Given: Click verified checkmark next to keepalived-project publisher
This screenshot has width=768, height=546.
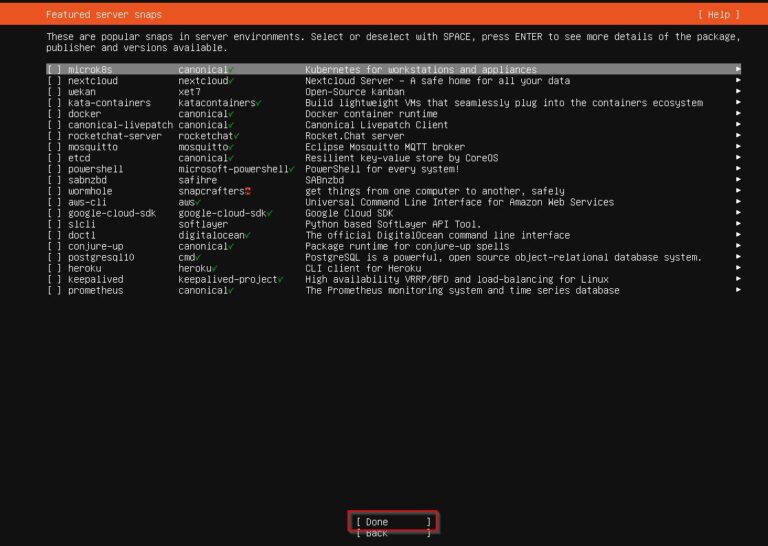Looking at the screenshot, I should click(x=281, y=279).
